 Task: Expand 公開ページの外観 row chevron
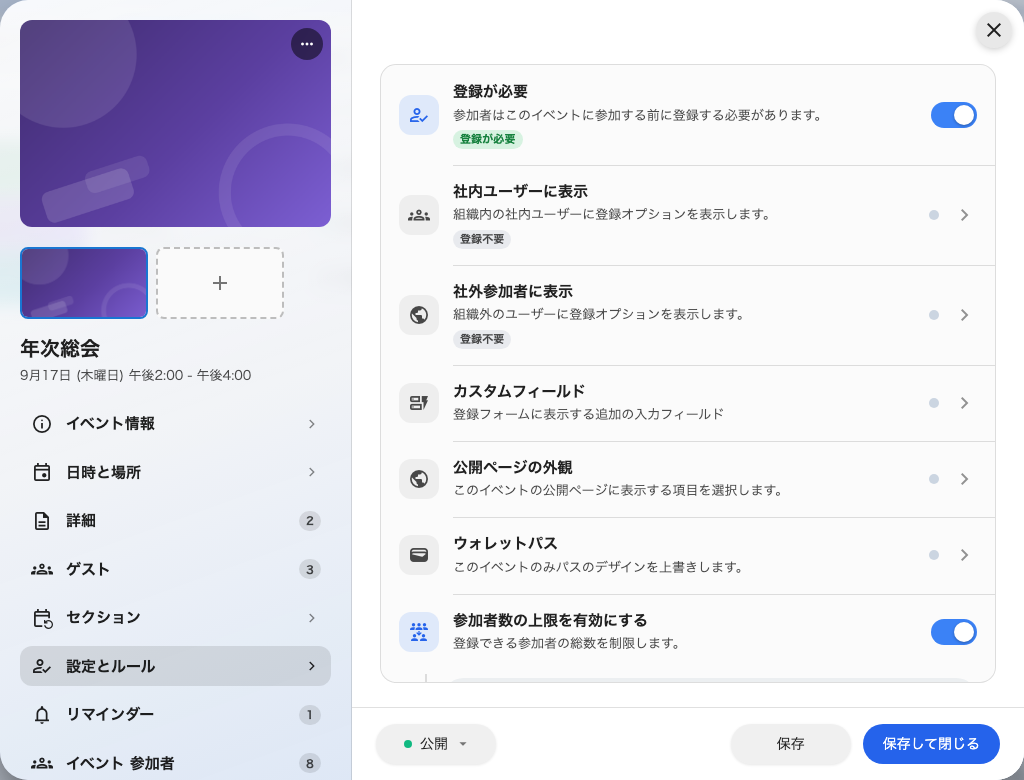[965, 479]
